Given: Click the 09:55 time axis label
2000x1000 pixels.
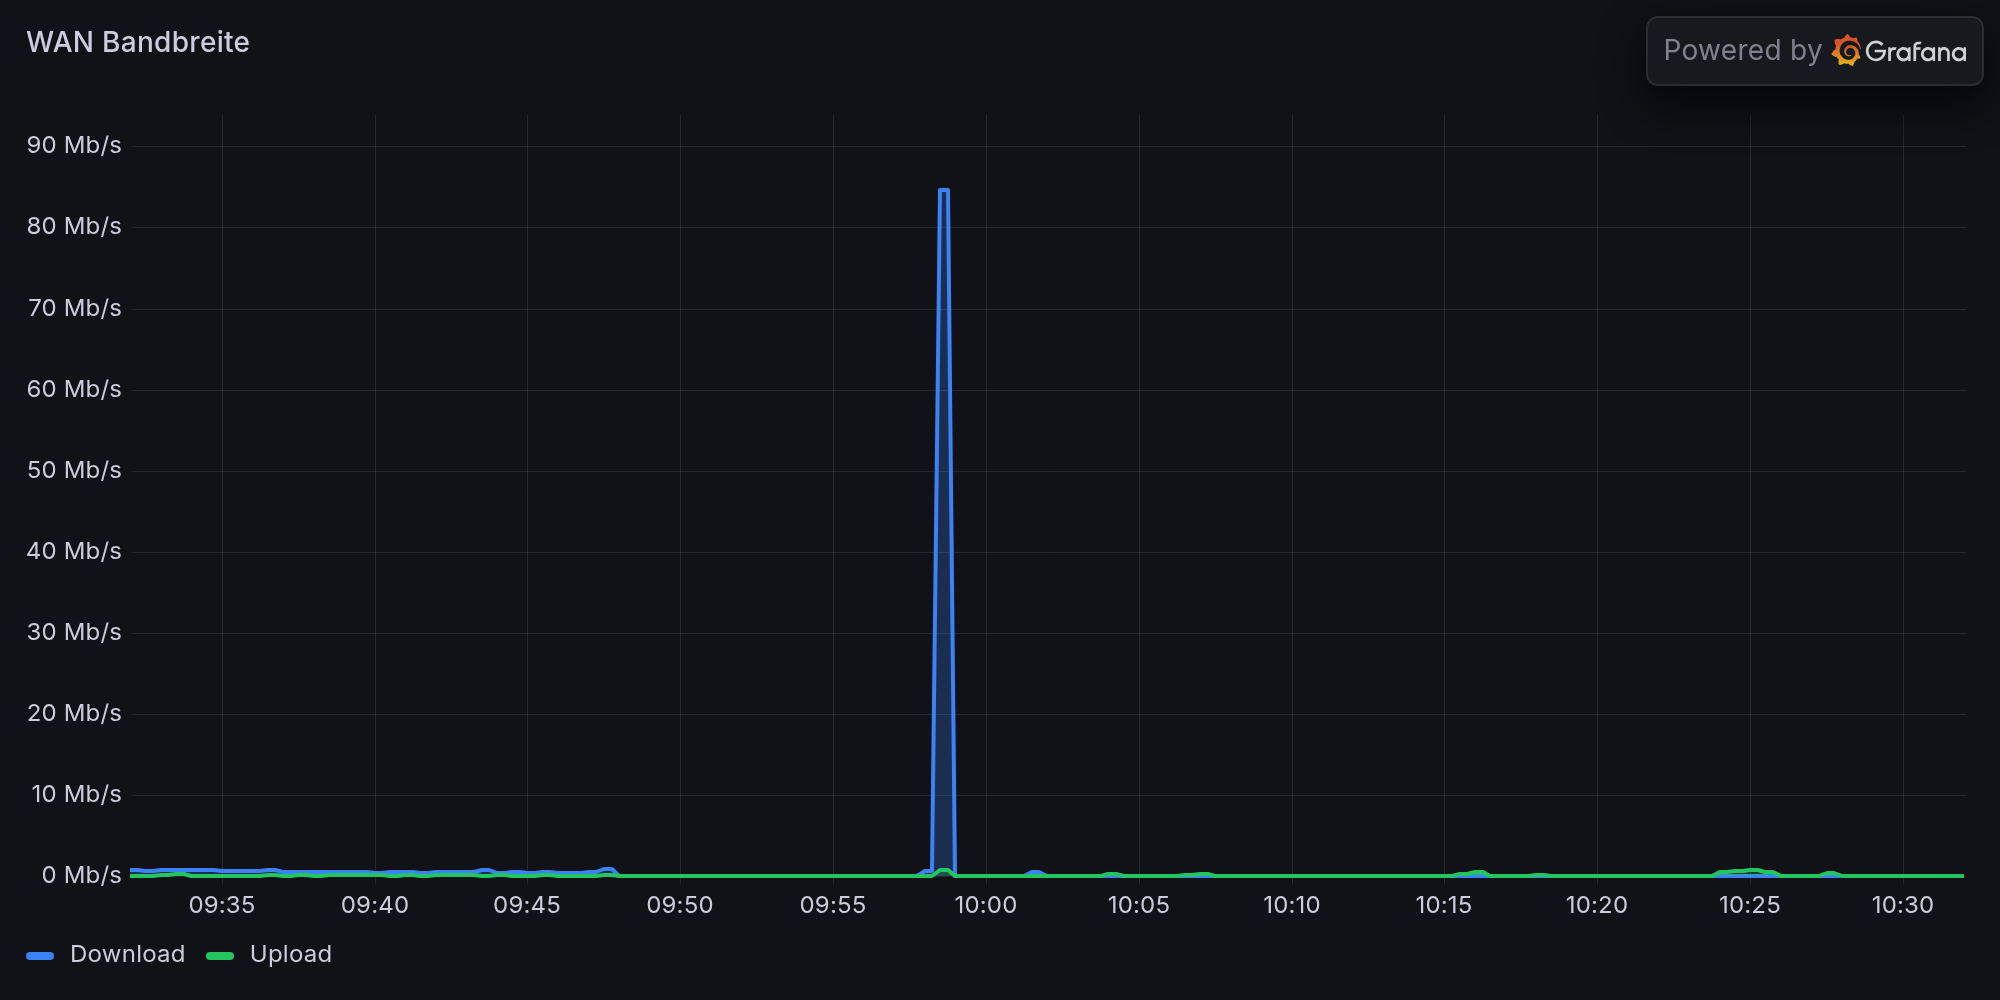Looking at the screenshot, I should click(832, 905).
